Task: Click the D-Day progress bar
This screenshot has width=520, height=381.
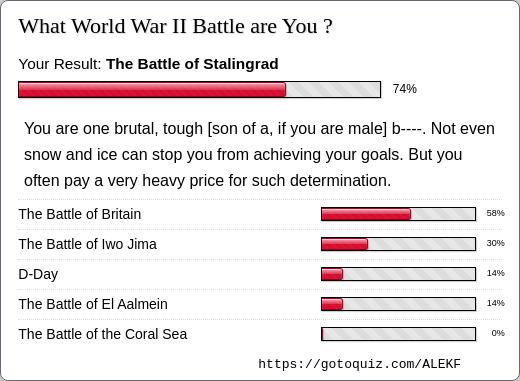Action: point(398,274)
